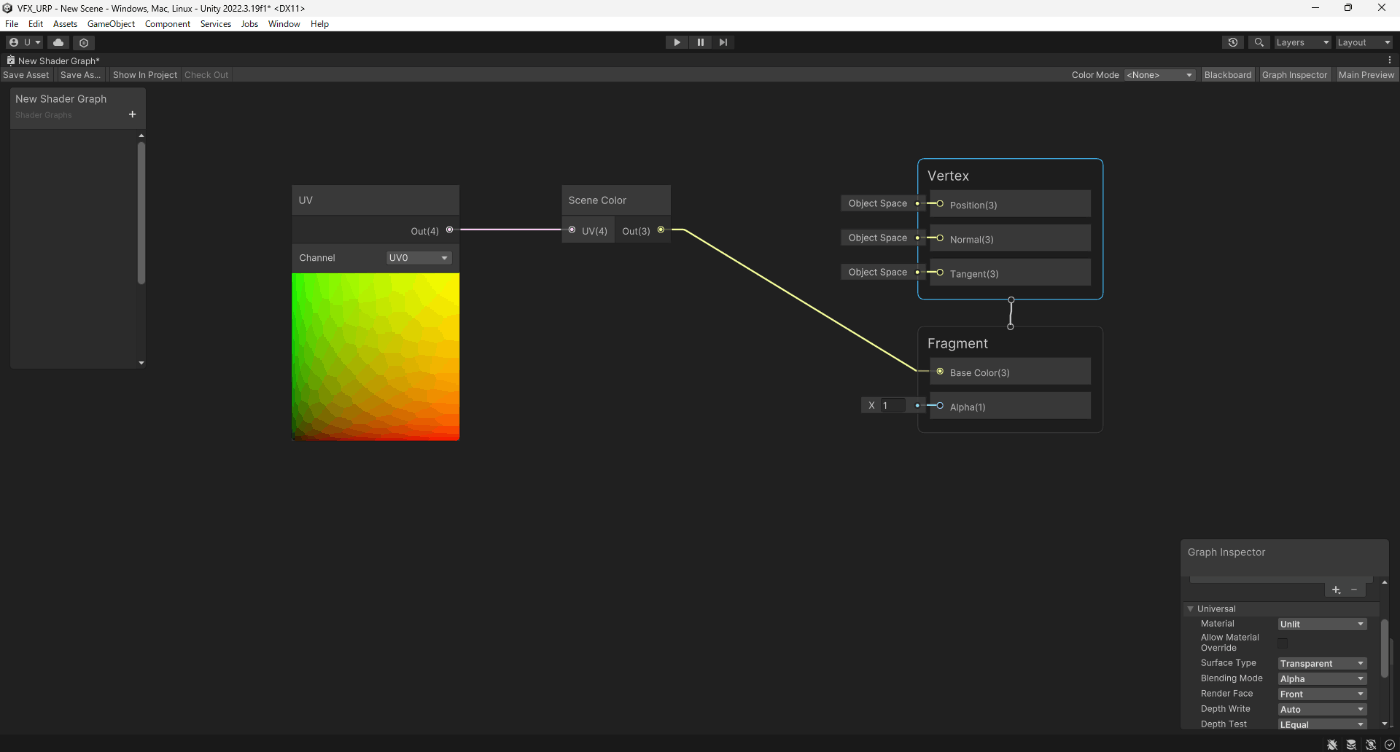
Task: Click the UV node Out(4) output port
Action: [449, 230]
